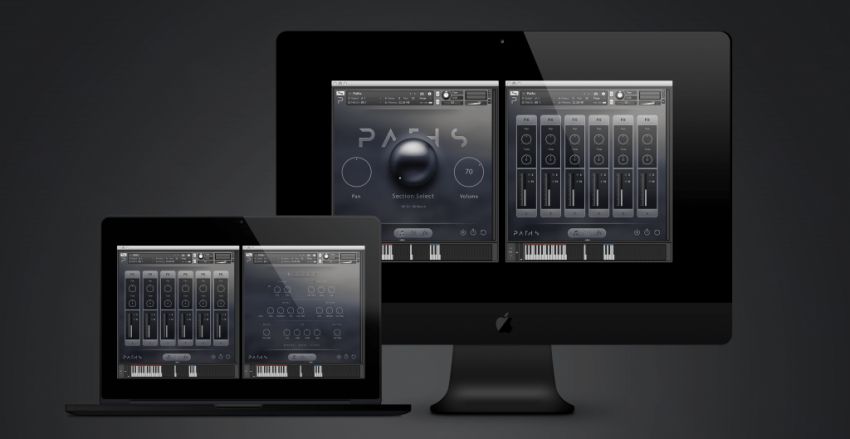Click the Tune knob in laptop mixer window header

[x=202, y=256]
